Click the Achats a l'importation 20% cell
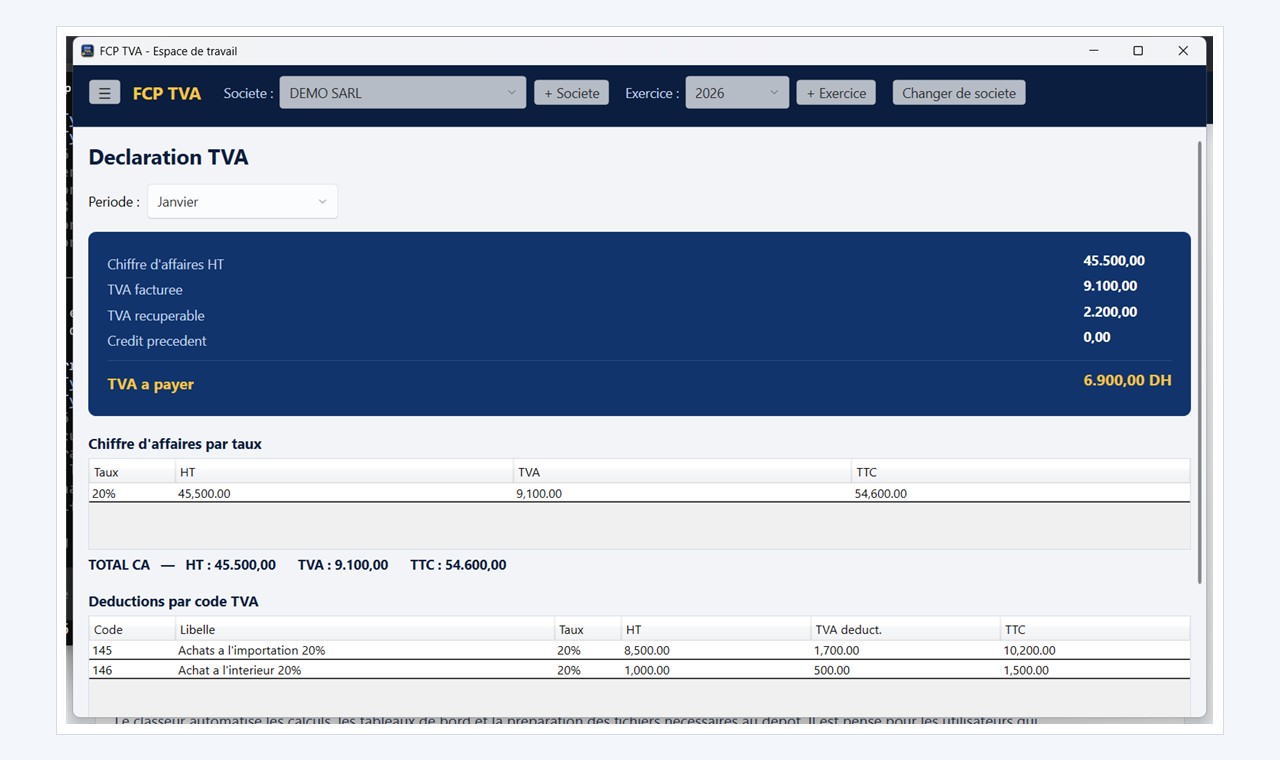Image resolution: width=1280 pixels, height=760 pixels. click(365, 650)
